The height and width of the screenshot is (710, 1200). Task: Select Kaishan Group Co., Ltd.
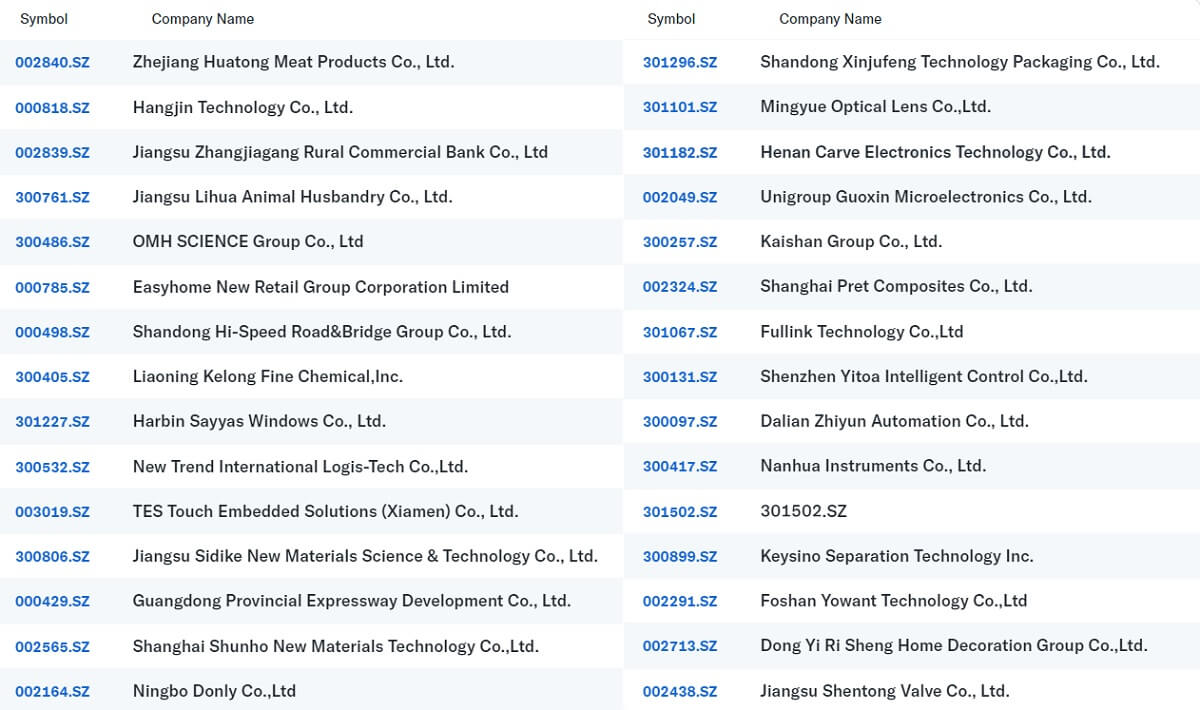852,241
